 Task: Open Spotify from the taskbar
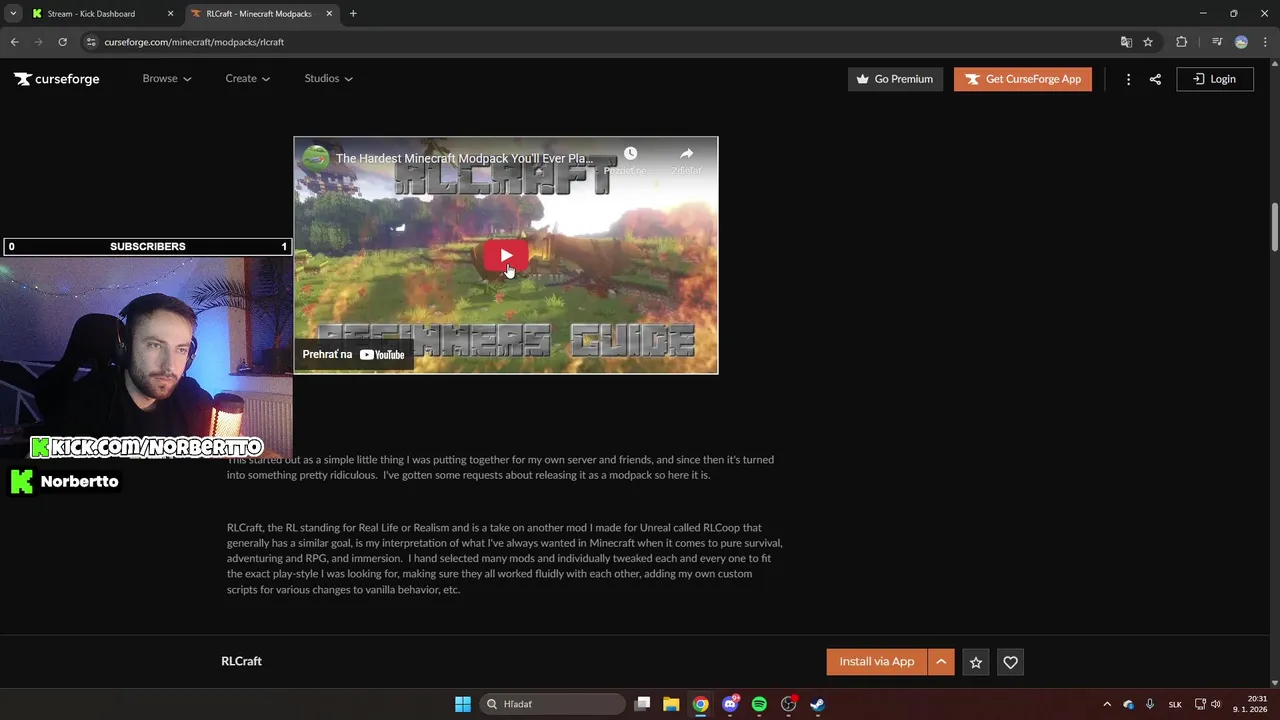pyautogui.click(x=759, y=704)
